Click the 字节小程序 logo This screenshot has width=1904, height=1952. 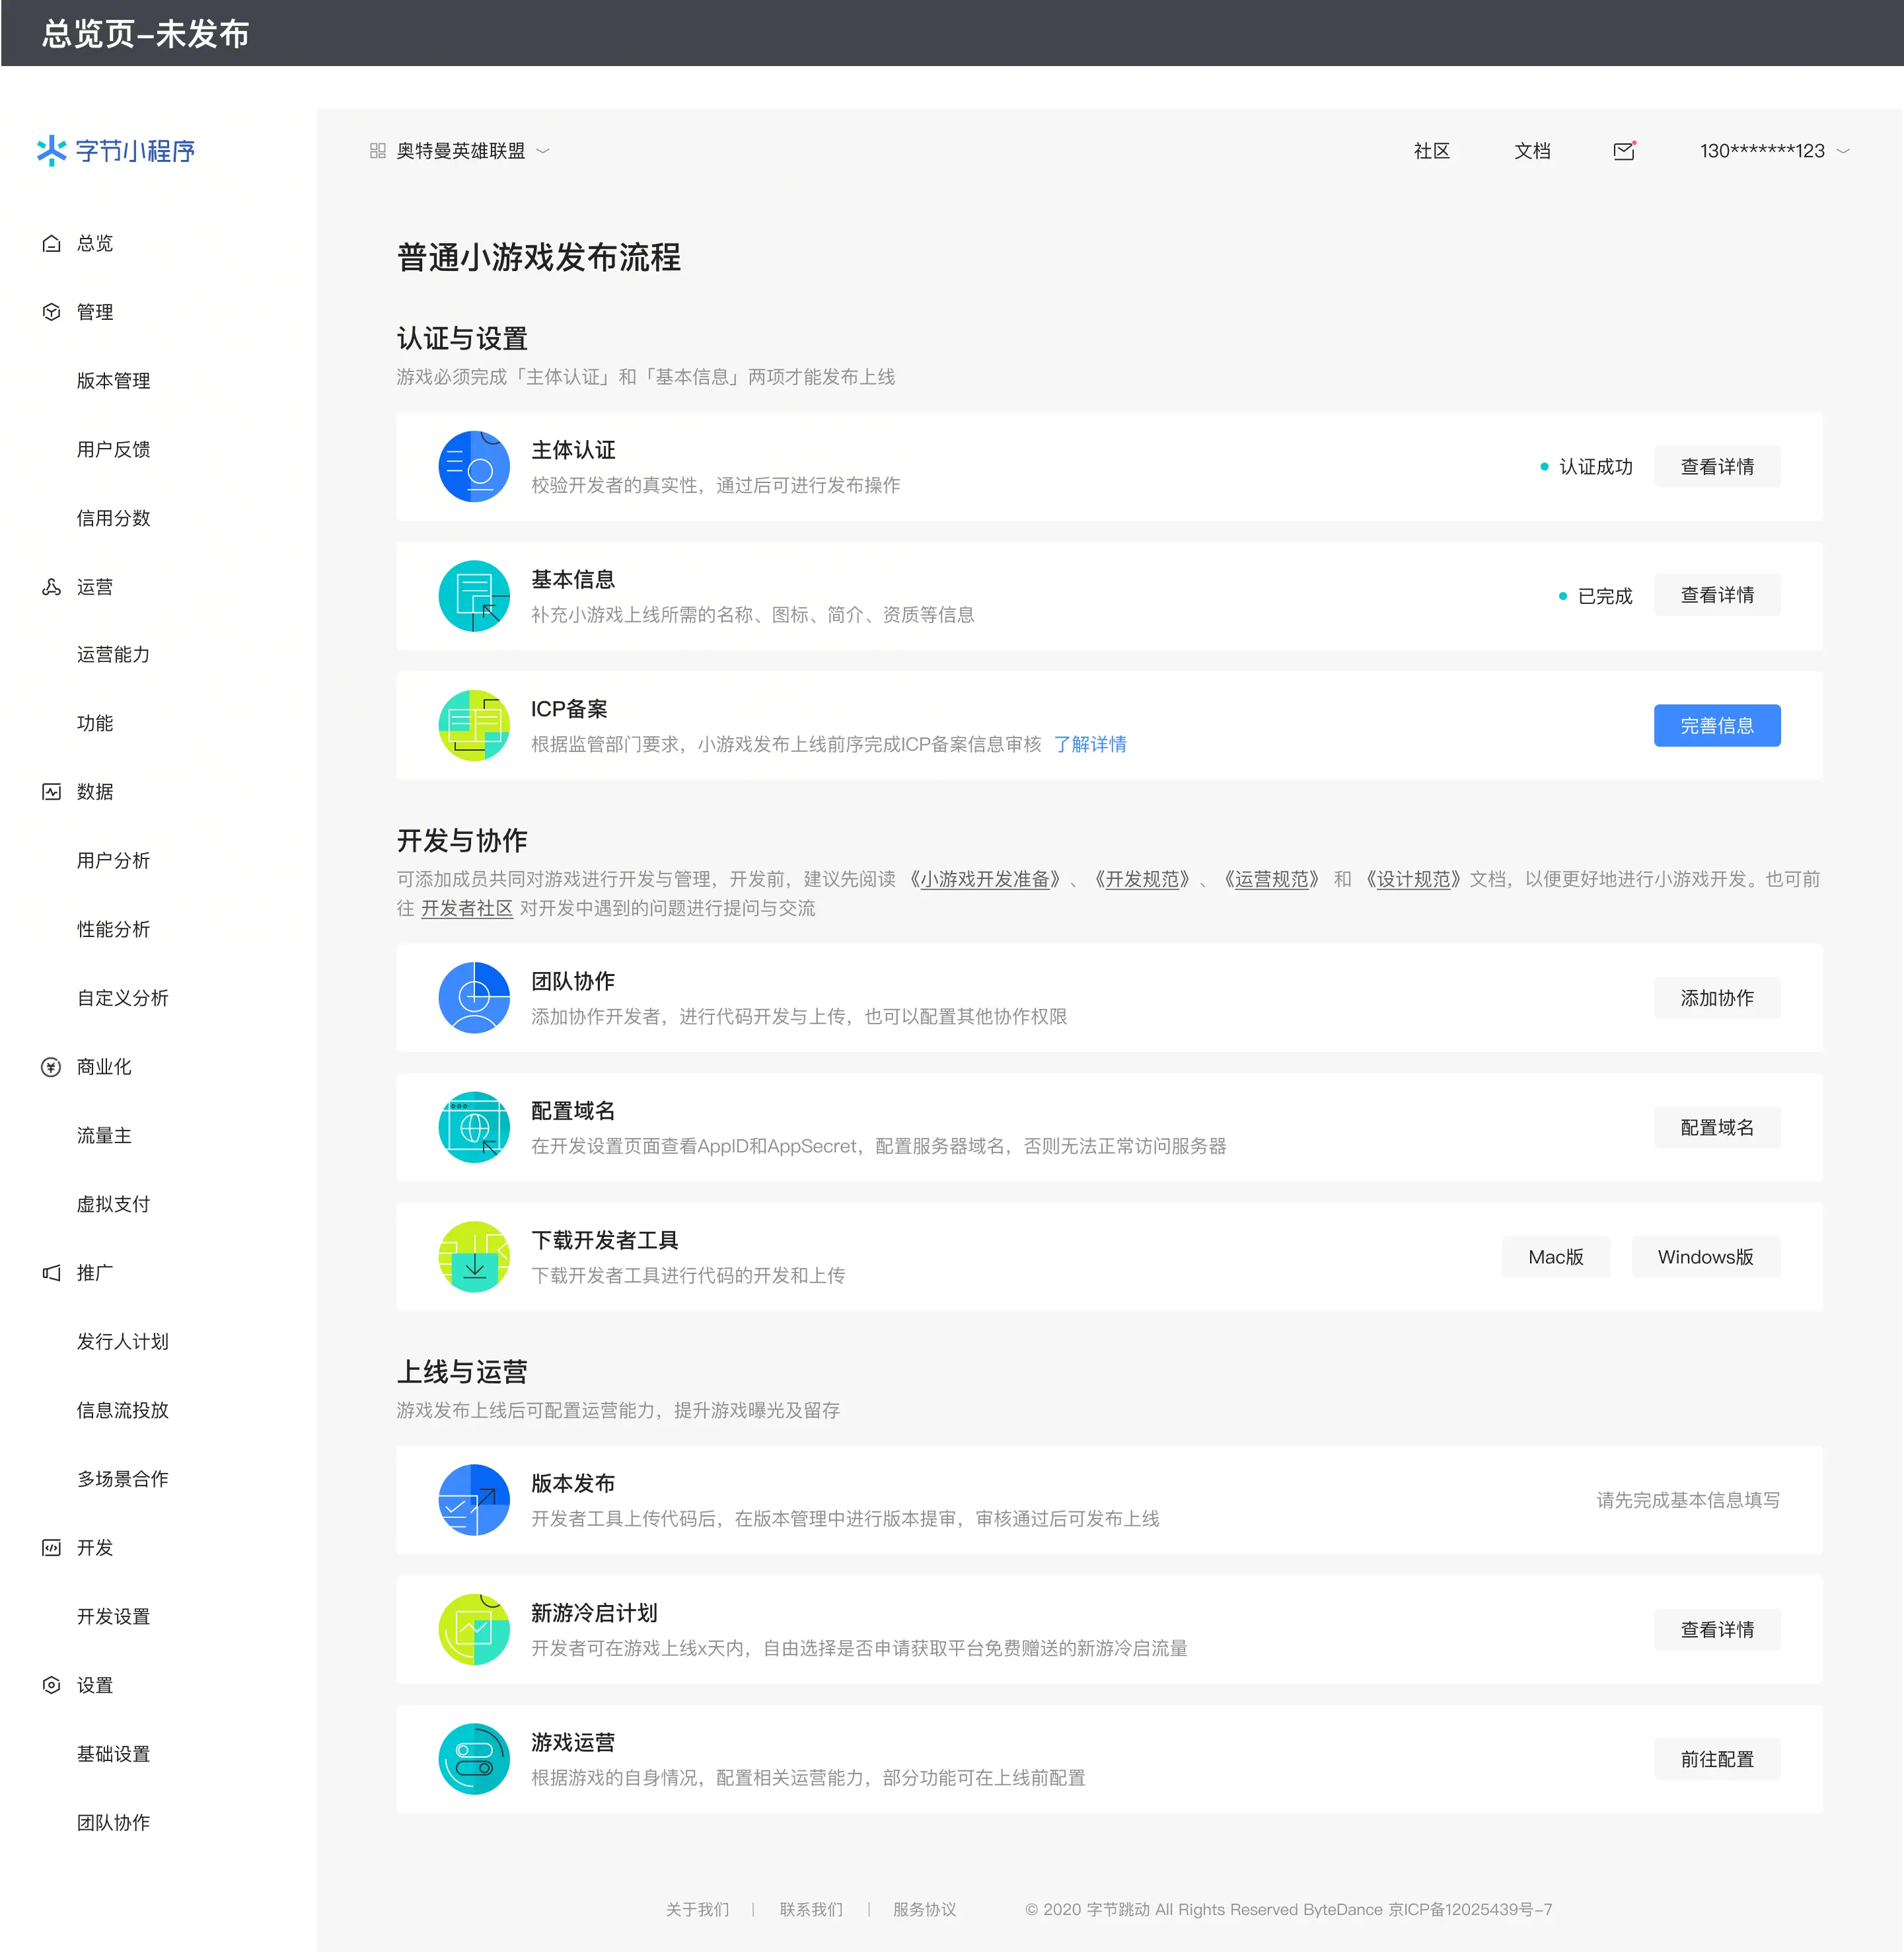point(116,151)
